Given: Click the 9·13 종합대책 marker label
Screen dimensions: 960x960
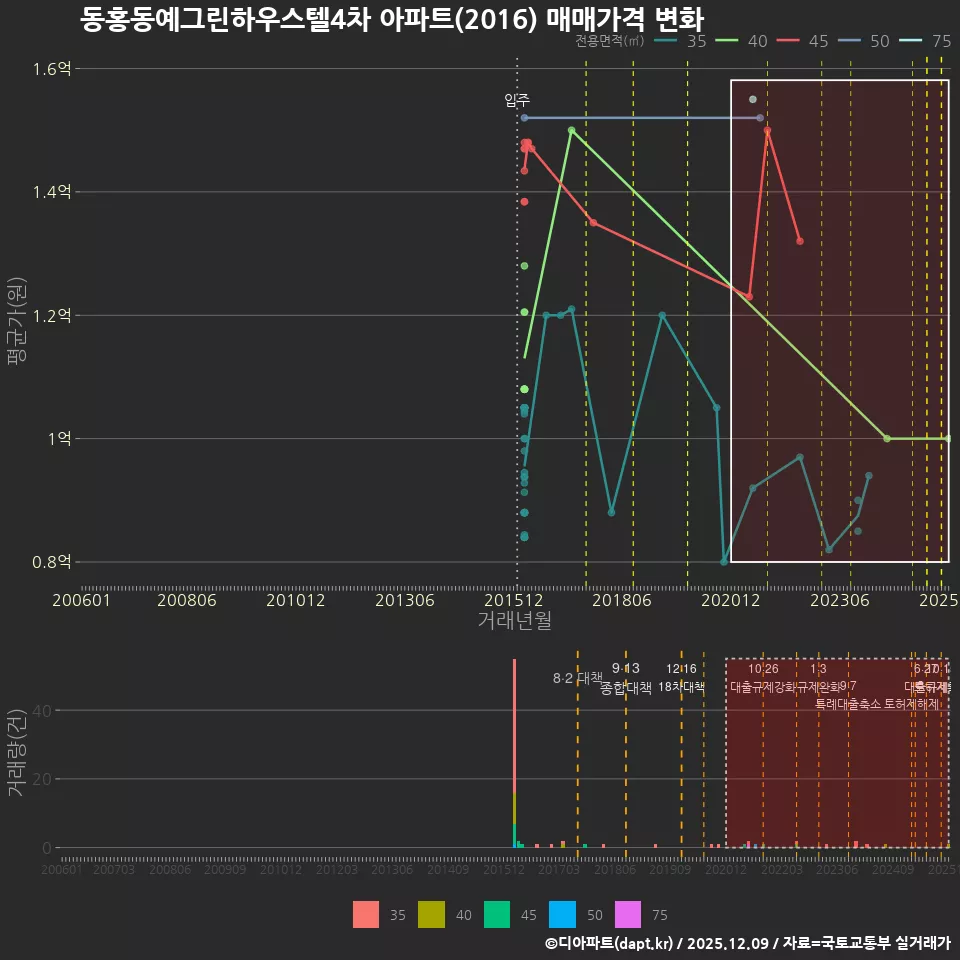Looking at the screenshot, I should pos(624,678).
